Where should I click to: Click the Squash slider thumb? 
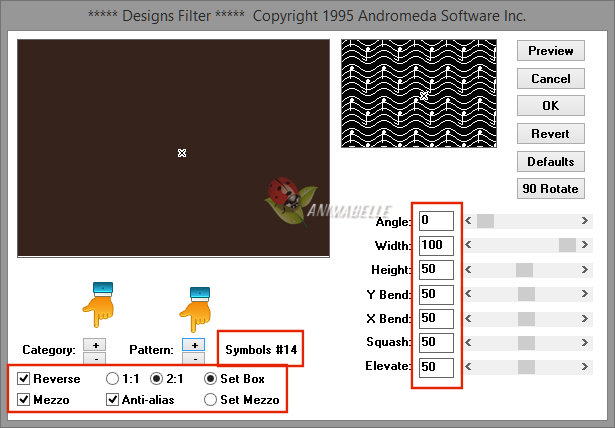526,342
